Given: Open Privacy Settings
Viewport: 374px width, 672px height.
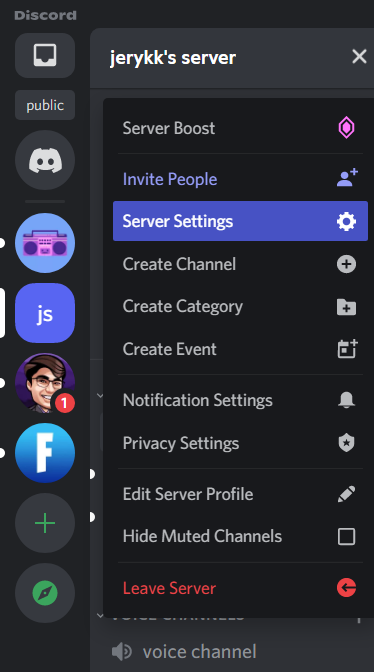Looking at the screenshot, I should click(x=240, y=443).
